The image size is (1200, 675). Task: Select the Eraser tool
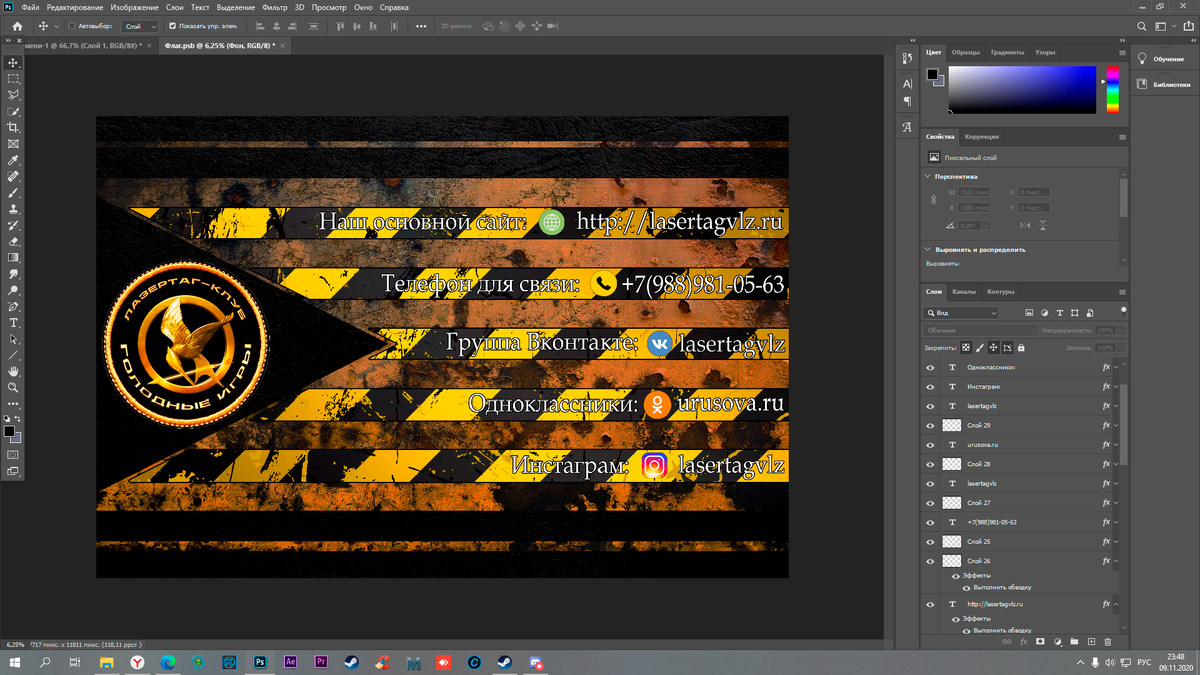[x=14, y=241]
